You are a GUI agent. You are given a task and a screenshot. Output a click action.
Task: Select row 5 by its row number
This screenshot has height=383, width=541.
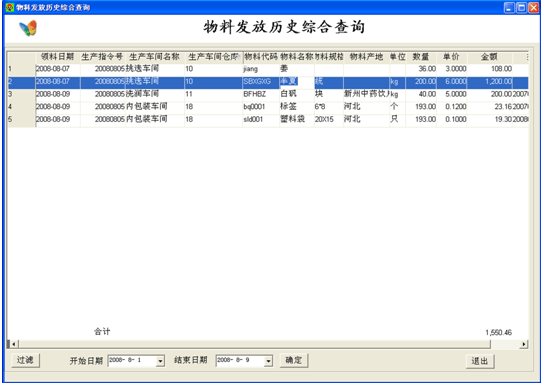pyautogui.click(x=22, y=119)
